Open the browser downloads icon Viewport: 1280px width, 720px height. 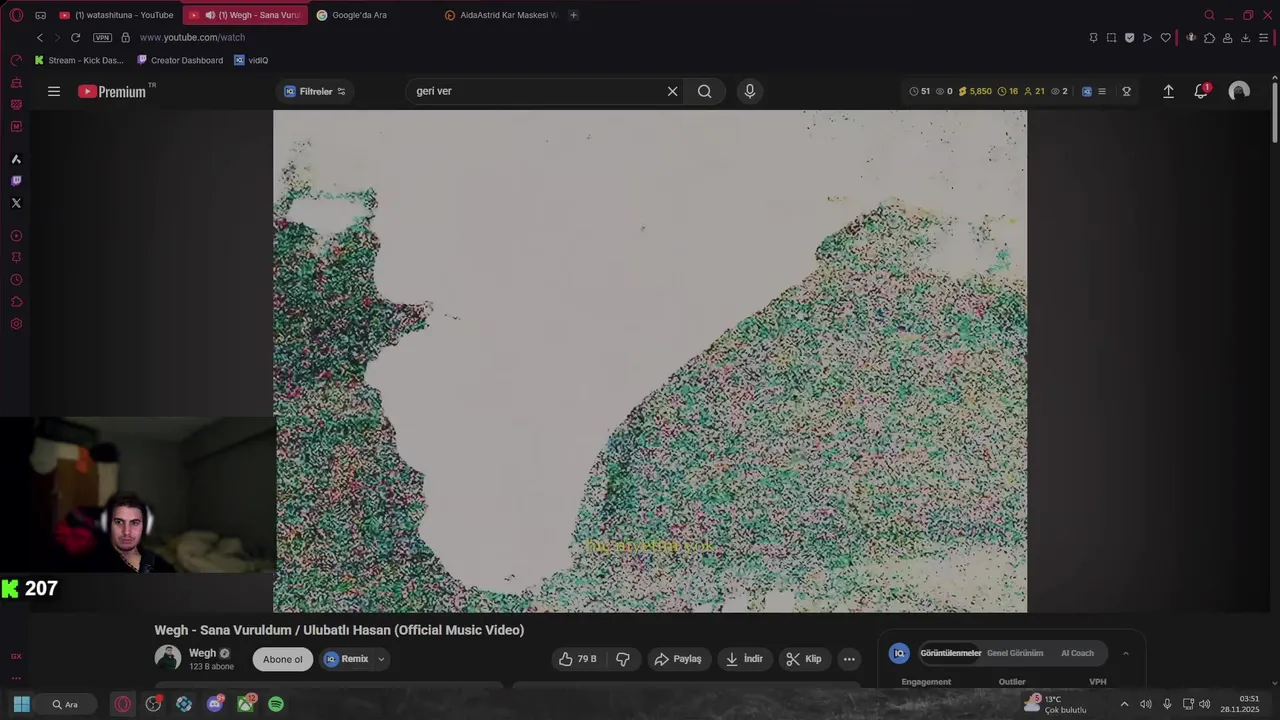[1245, 38]
